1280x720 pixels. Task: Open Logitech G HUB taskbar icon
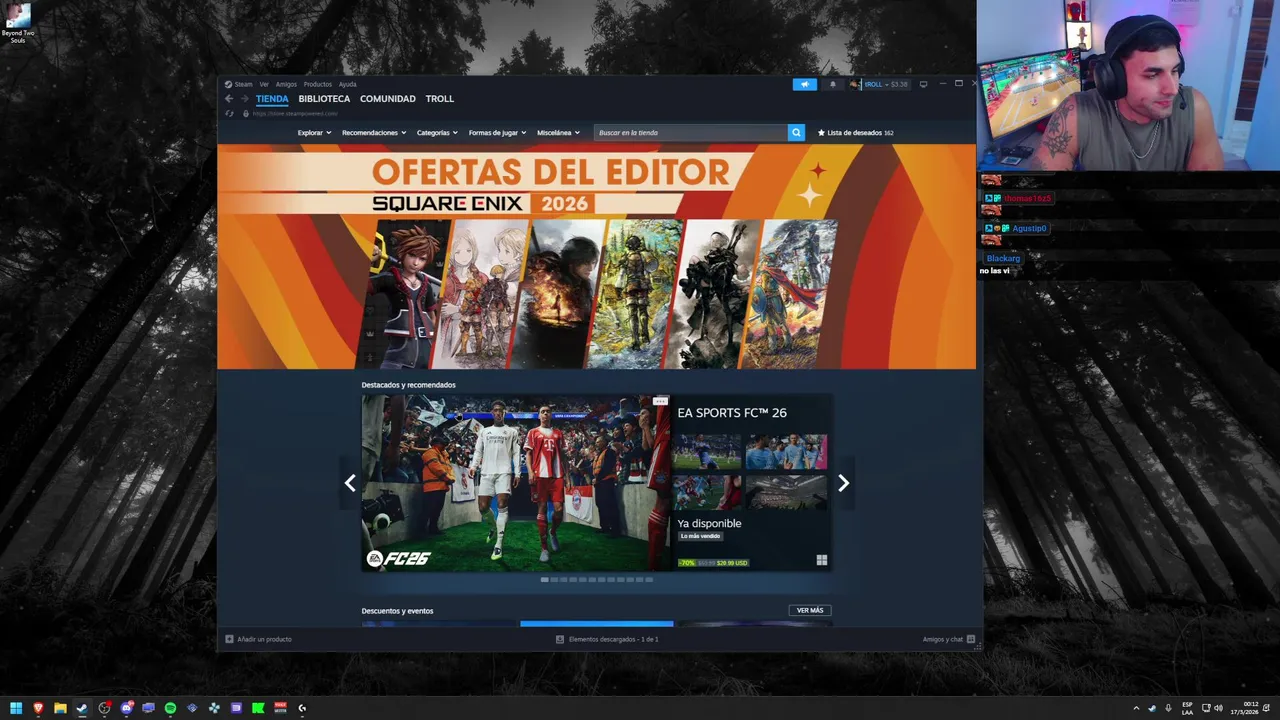[x=302, y=708]
